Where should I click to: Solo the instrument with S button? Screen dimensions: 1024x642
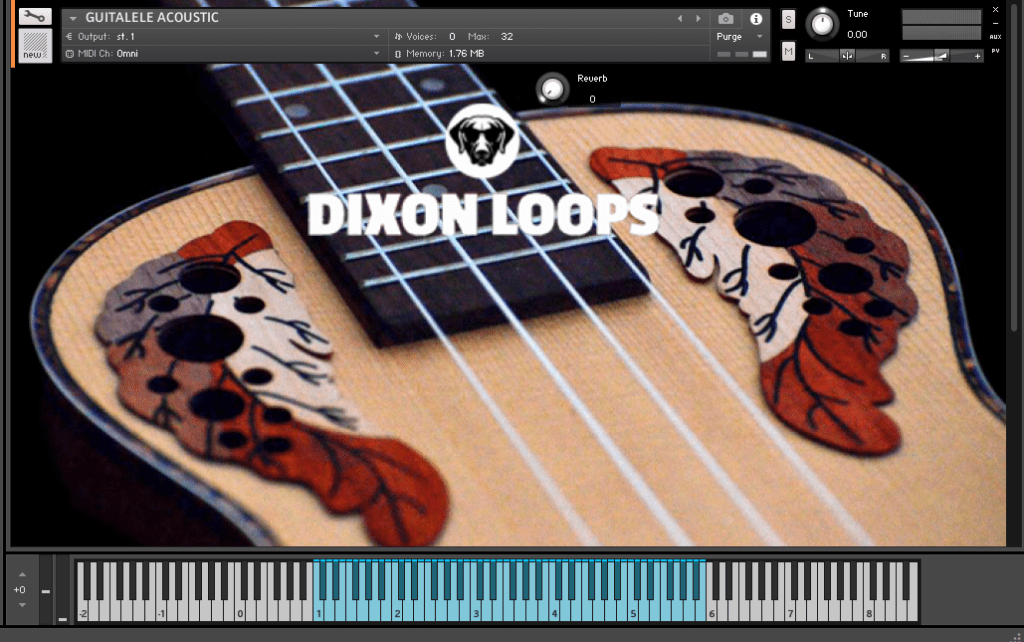pos(788,20)
